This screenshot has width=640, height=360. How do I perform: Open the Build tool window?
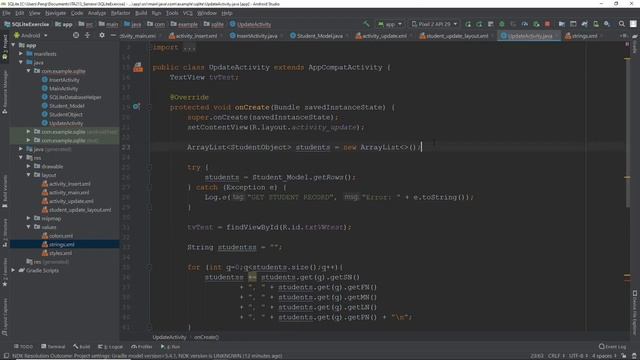pyautogui.click(x=82, y=347)
